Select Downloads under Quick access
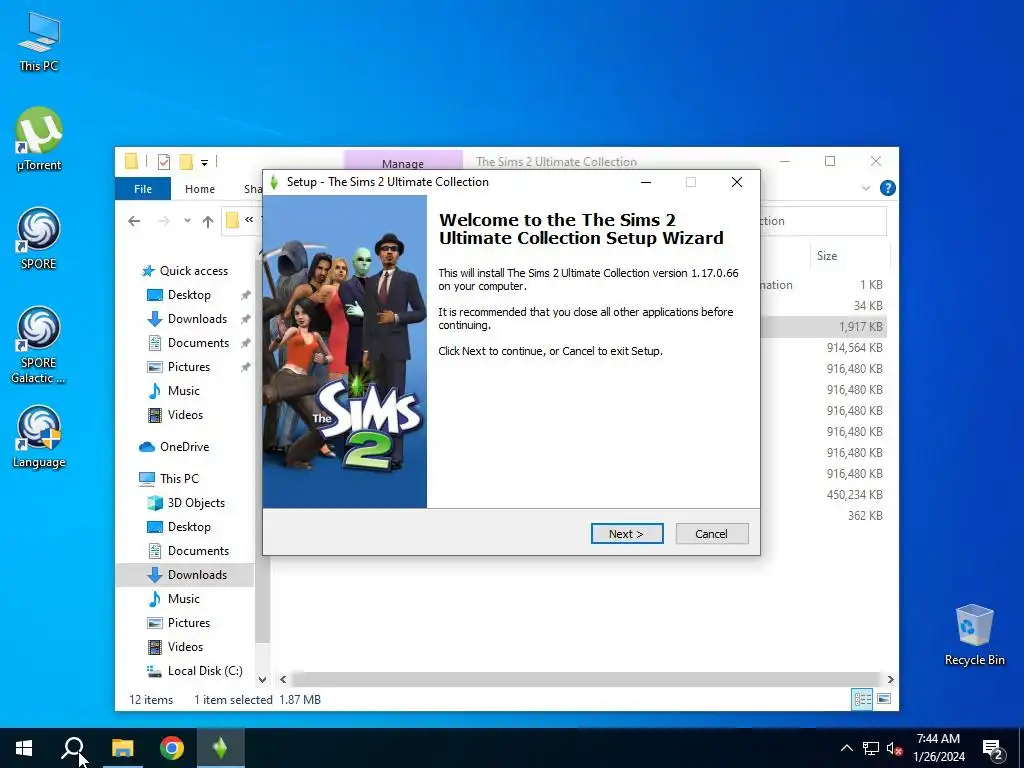Viewport: 1024px width, 768px height. tap(197, 319)
